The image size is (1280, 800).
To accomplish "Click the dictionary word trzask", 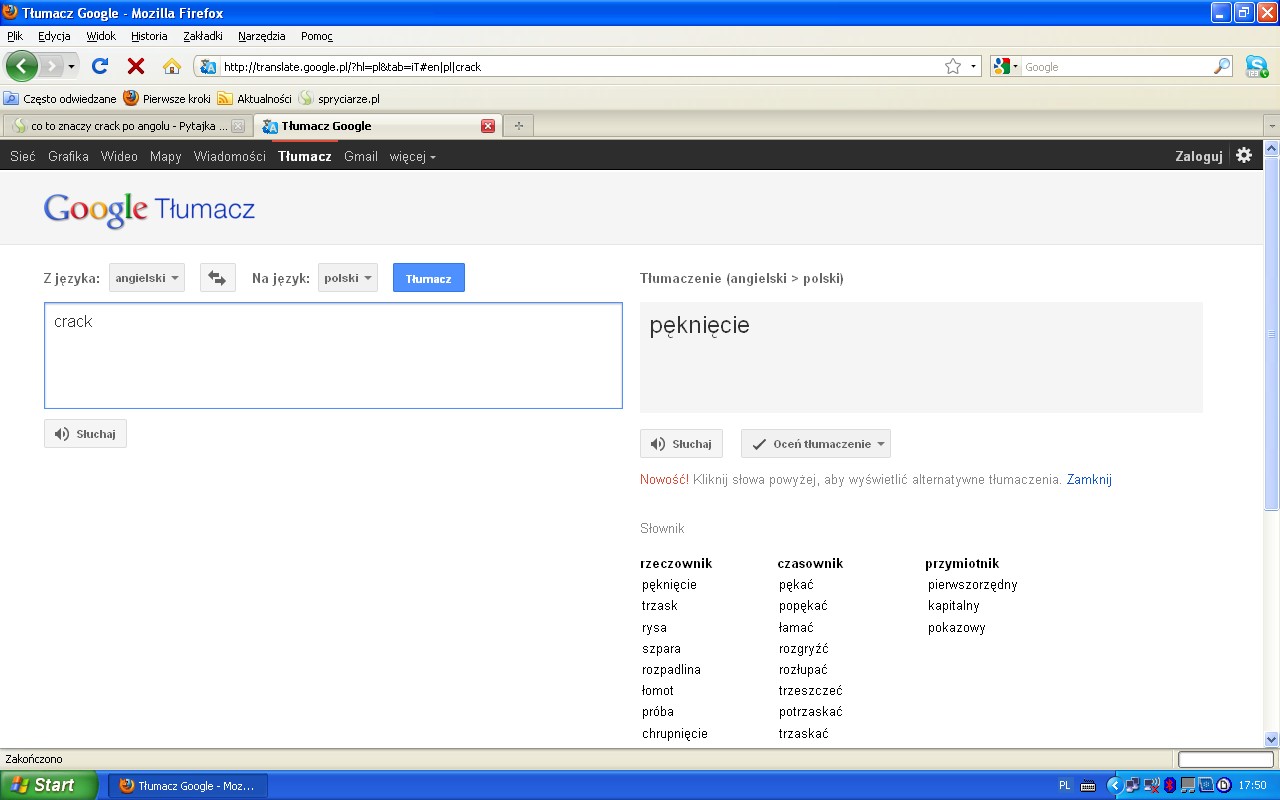I will pos(660,606).
